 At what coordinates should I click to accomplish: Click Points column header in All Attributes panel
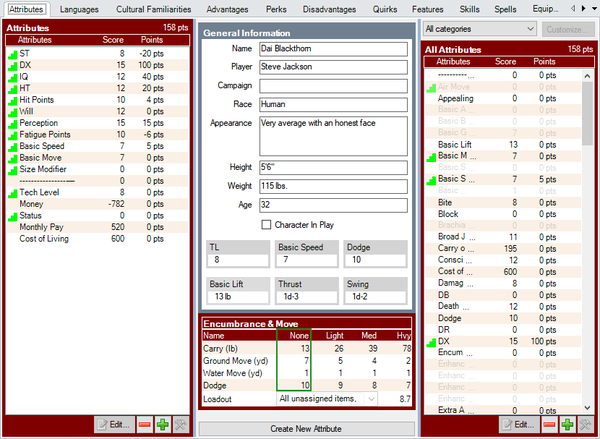[544, 62]
